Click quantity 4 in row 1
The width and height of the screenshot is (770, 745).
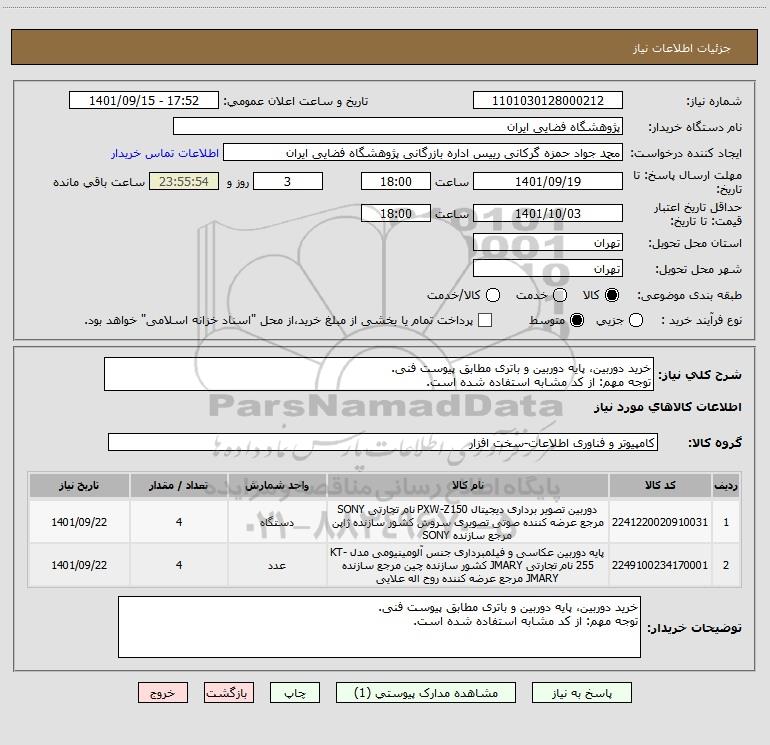[x=179, y=522]
